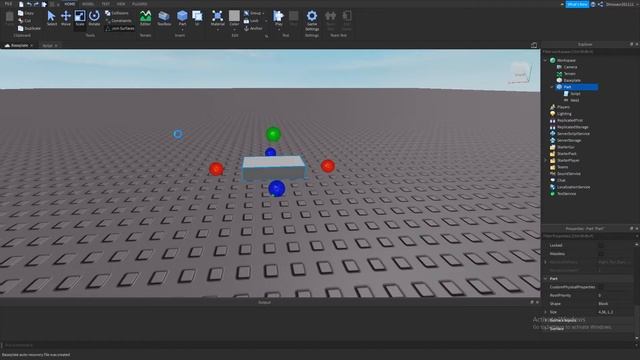
Task: Click the Size property value field
Action: click(615, 312)
